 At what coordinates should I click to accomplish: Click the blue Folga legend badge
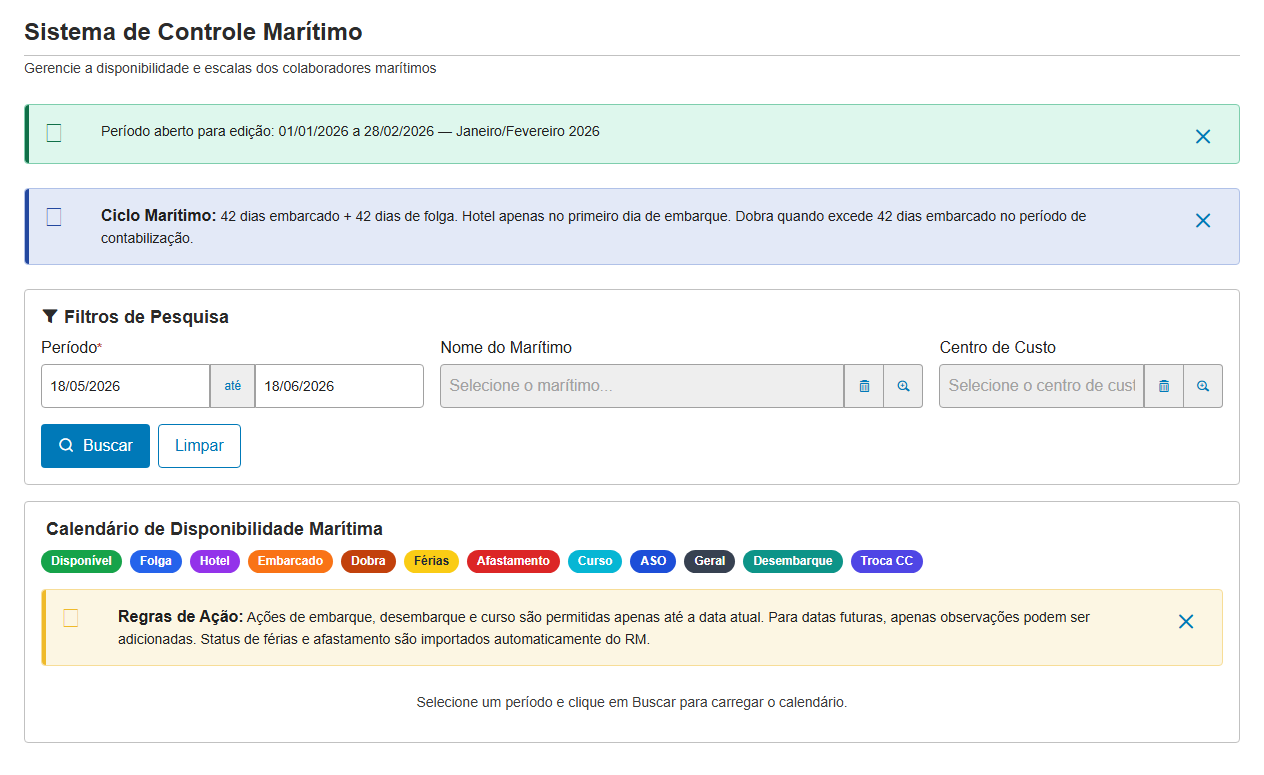click(x=156, y=561)
